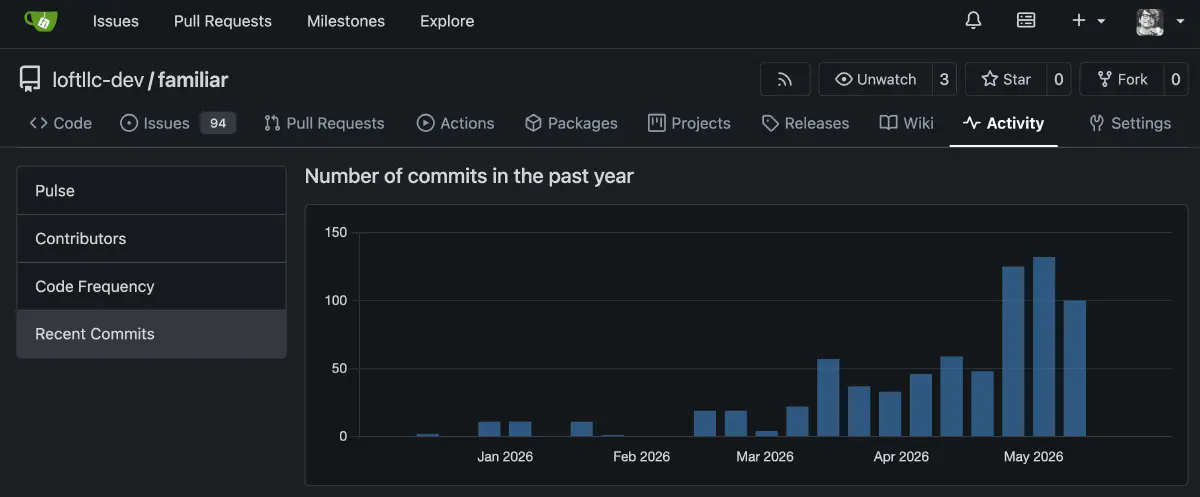This screenshot has width=1200, height=497.
Task: Click the Number of commits heading
Action: [469, 176]
